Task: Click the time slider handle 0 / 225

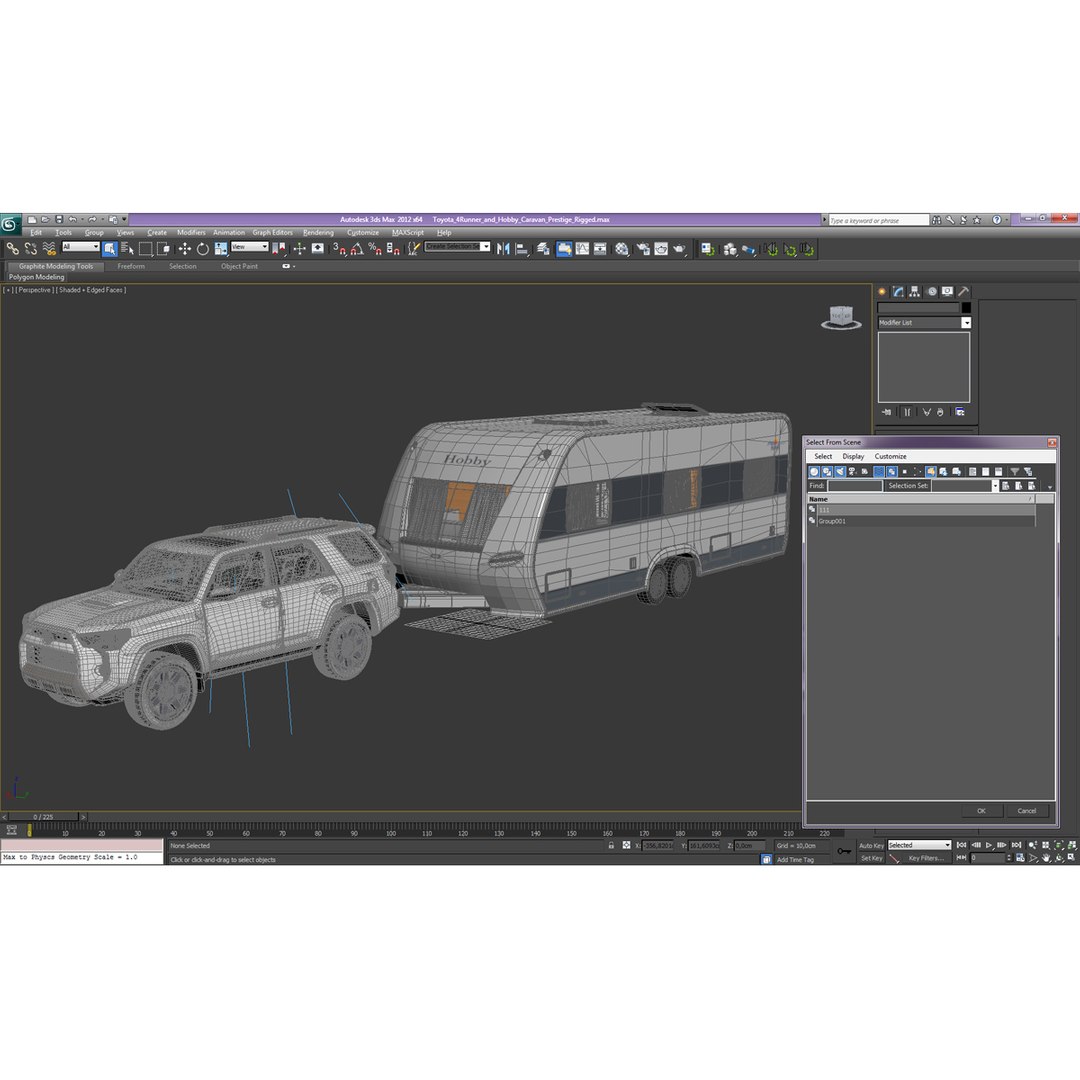Action: tap(43, 817)
